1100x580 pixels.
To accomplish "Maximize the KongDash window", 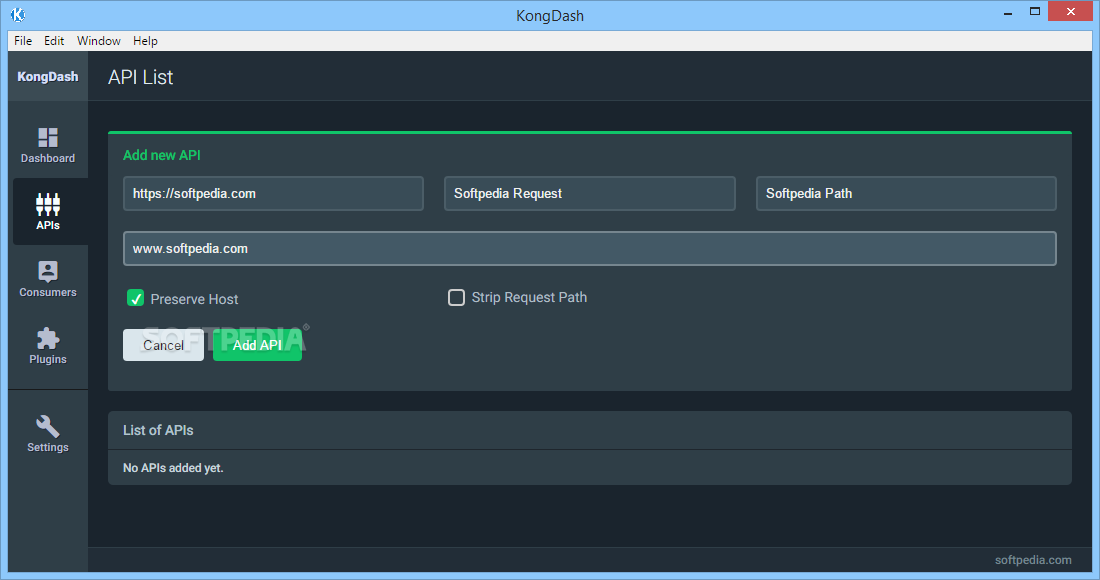I will 1035,12.
